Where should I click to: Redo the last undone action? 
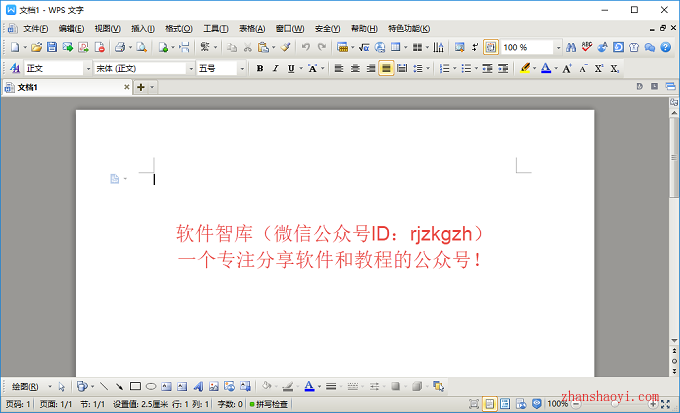322,47
